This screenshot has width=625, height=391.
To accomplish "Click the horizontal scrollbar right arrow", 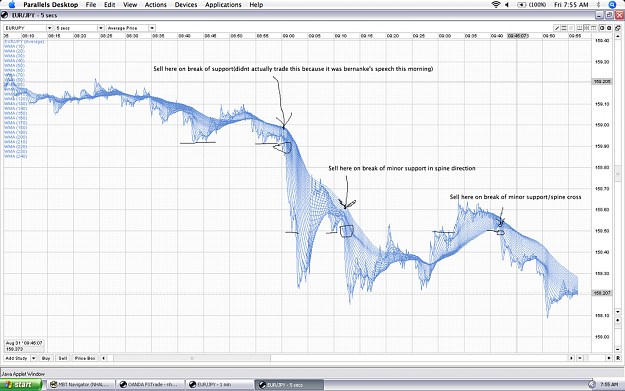I will [571, 358].
